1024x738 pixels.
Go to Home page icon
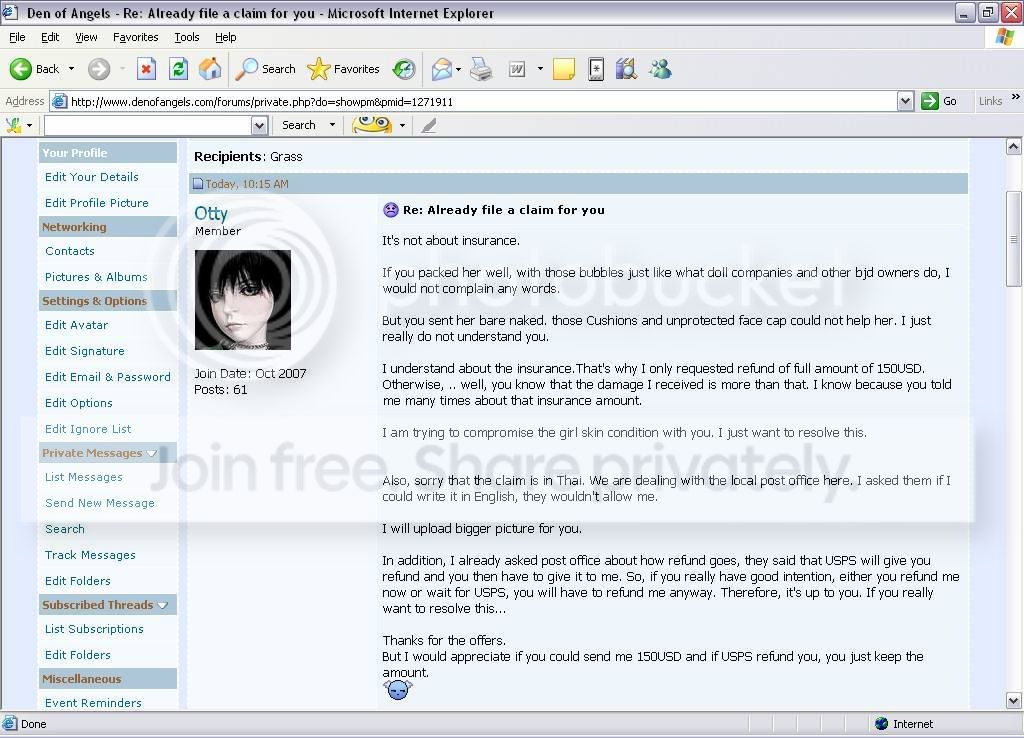210,69
